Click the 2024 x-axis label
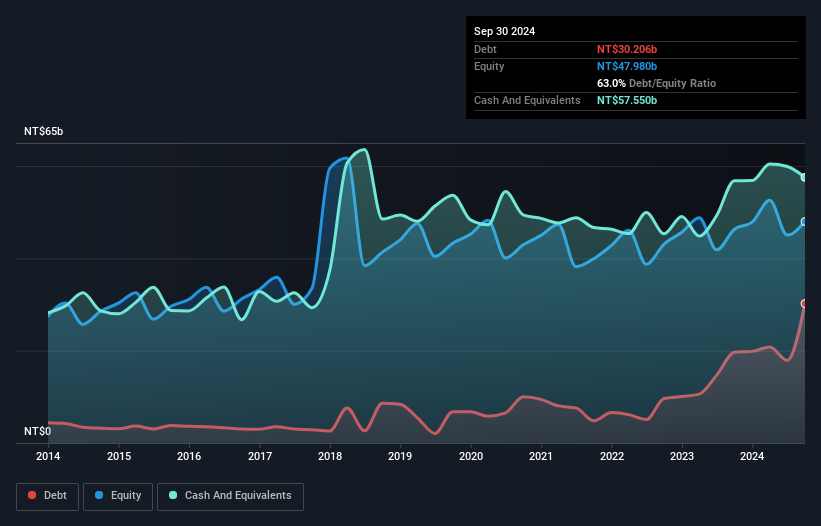The height and width of the screenshot is (526, 821). 752,456
